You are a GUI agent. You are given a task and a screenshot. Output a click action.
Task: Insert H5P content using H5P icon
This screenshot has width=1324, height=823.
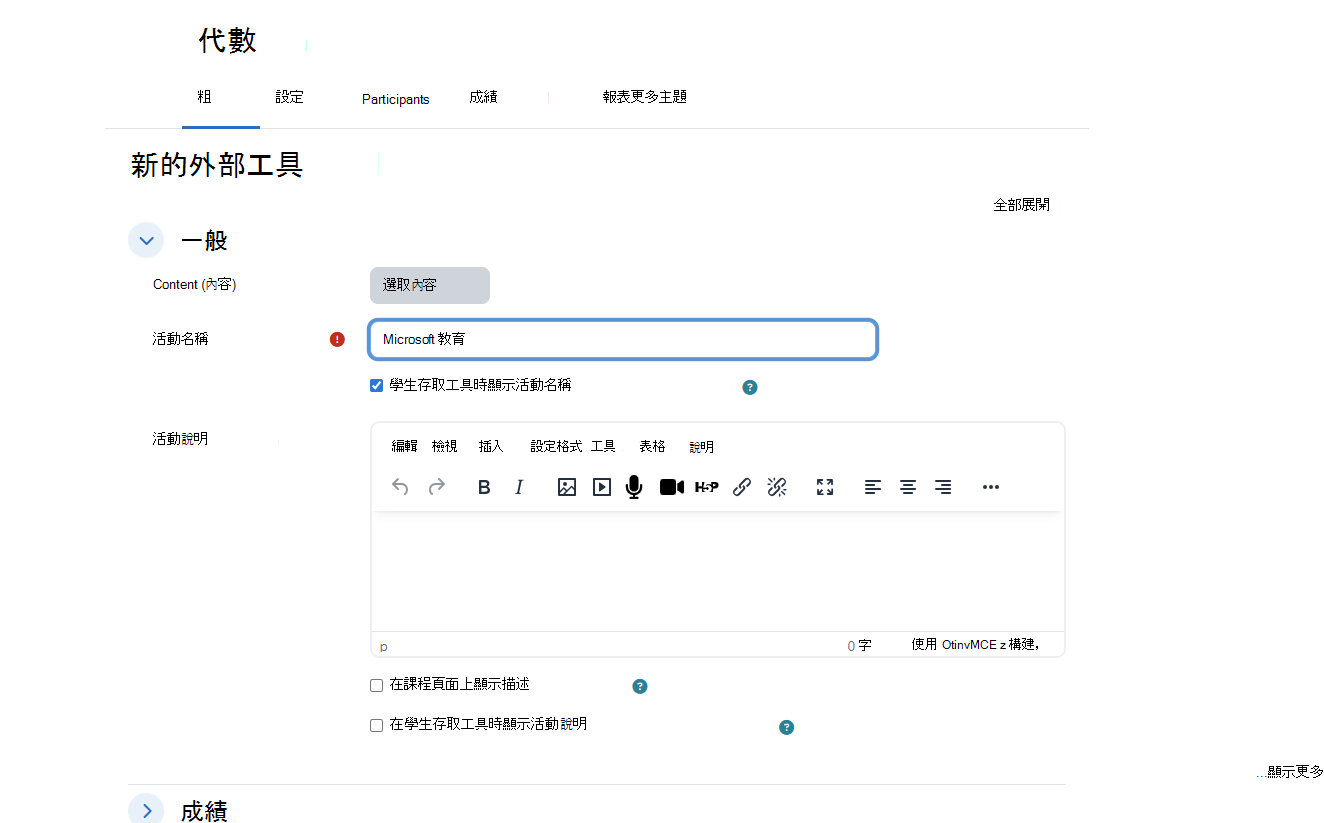tap(707, 487)
